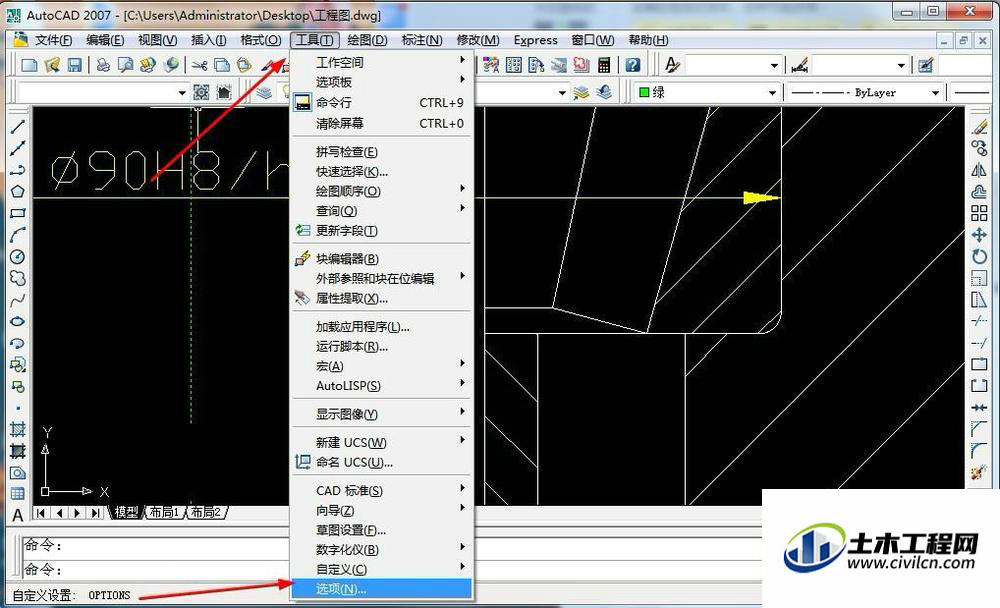Click the Copy icon in toolbar
This screenshot has height=608, width=1000.
point(222,64)
